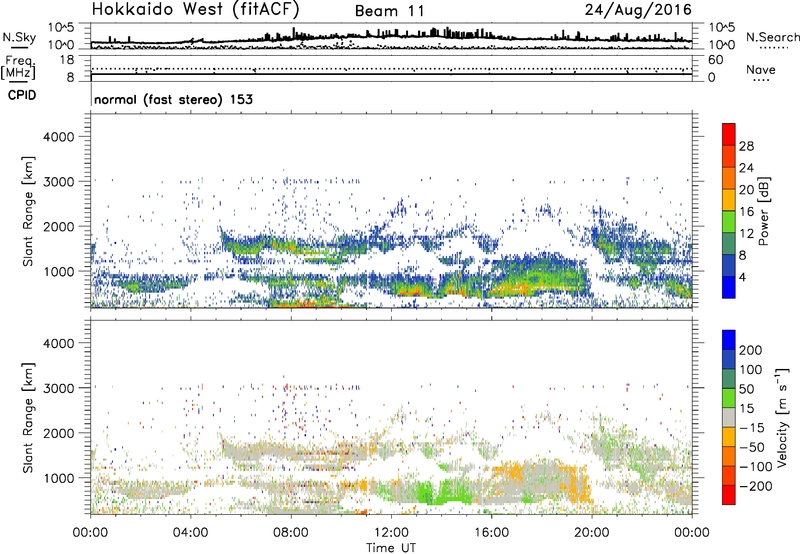Viewport: 800px width, 554px height.
Task: Click the '28' Power scale value
Action: coord(746,146)
